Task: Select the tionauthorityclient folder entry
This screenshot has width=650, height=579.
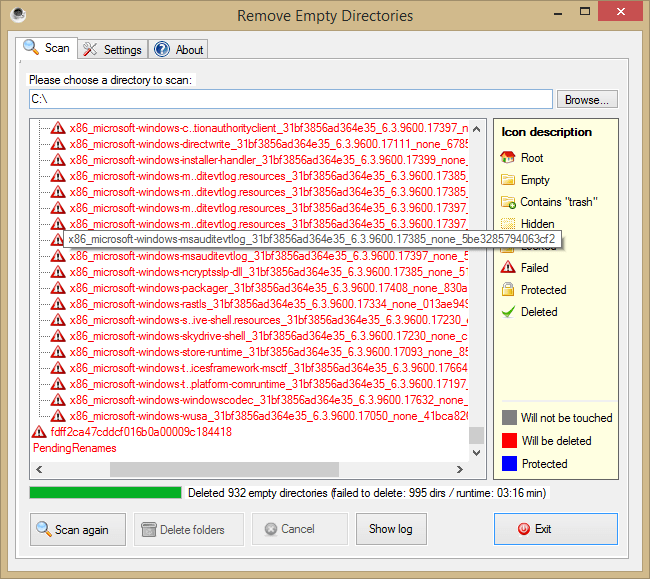Action: click(269, 128)
